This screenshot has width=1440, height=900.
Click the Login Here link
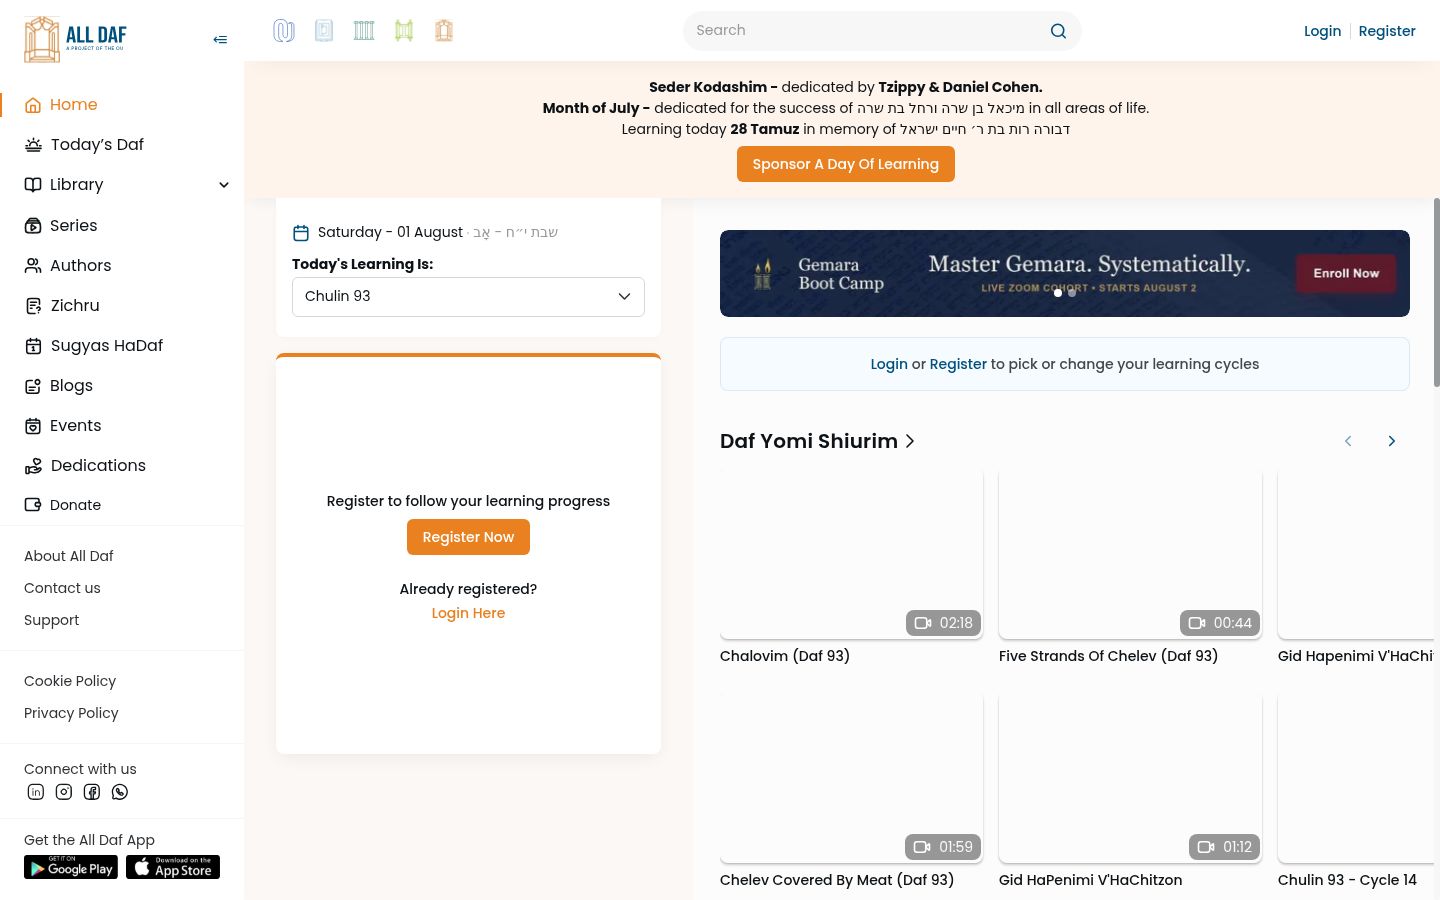(x=468, y=613)
